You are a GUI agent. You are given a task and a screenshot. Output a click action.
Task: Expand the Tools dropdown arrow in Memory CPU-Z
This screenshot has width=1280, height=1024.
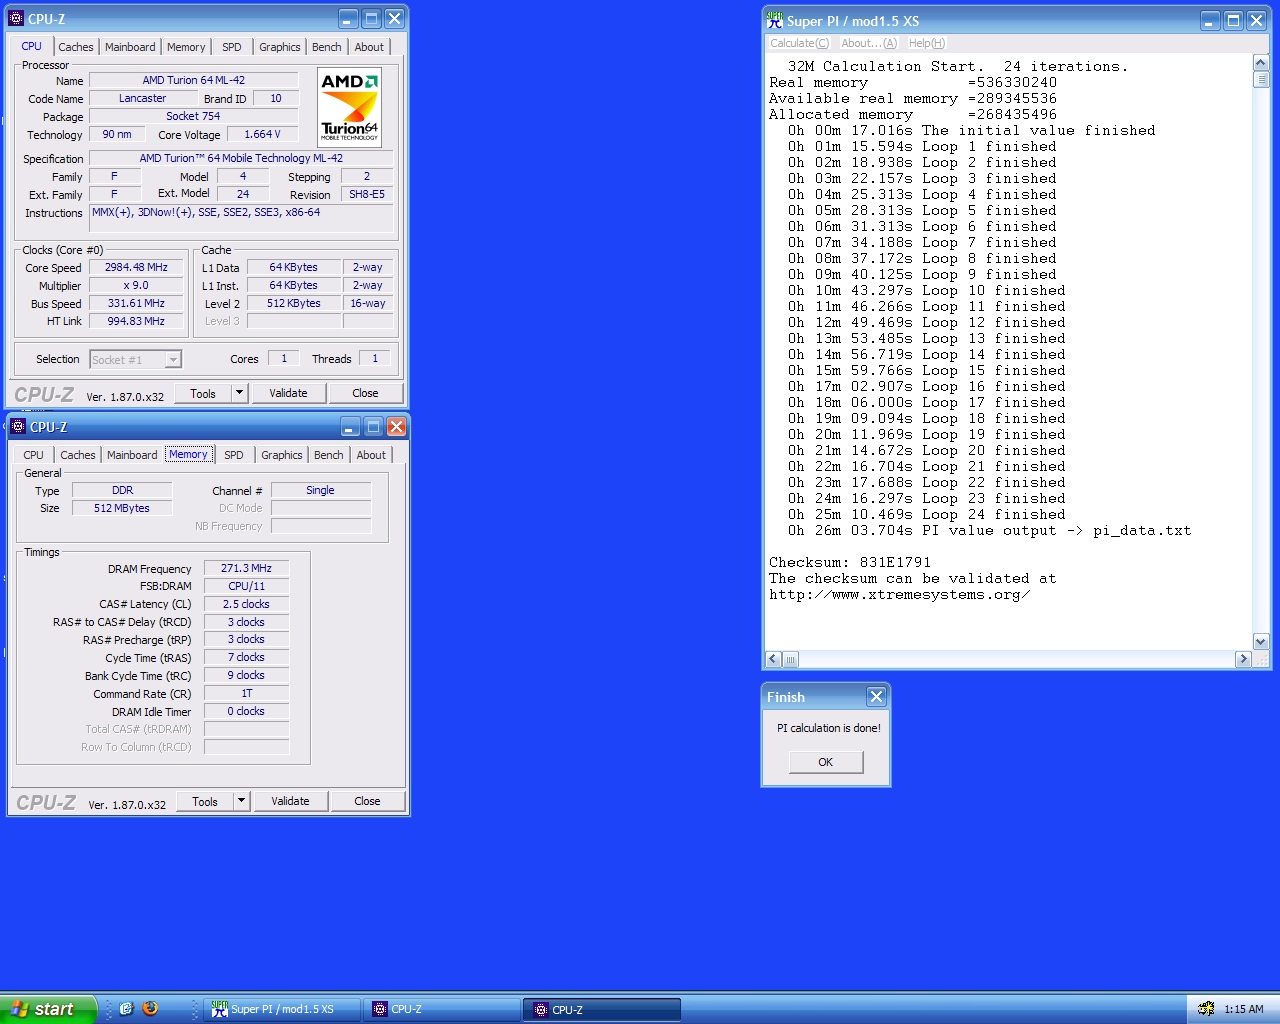pyautogui.click(x=241, y=802)
